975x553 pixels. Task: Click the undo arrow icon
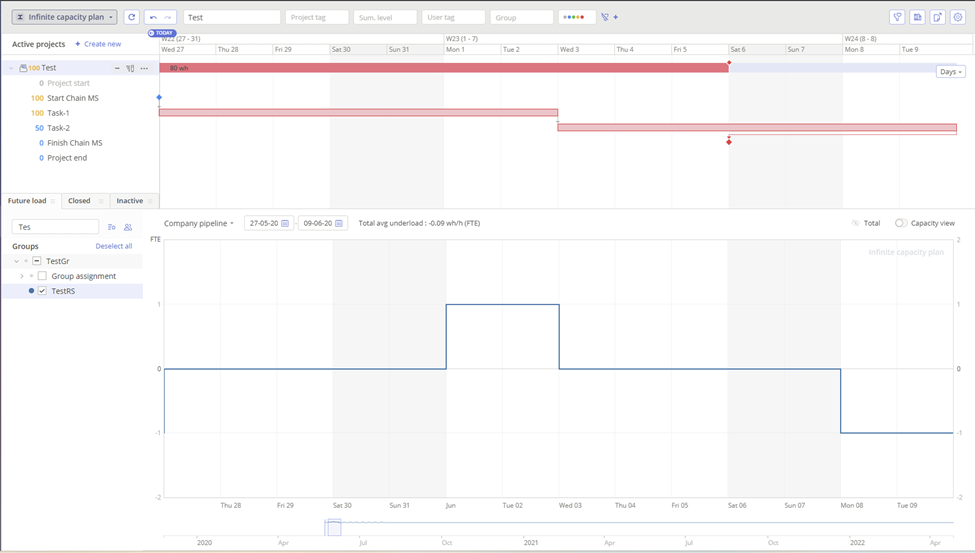coord(153,17)
